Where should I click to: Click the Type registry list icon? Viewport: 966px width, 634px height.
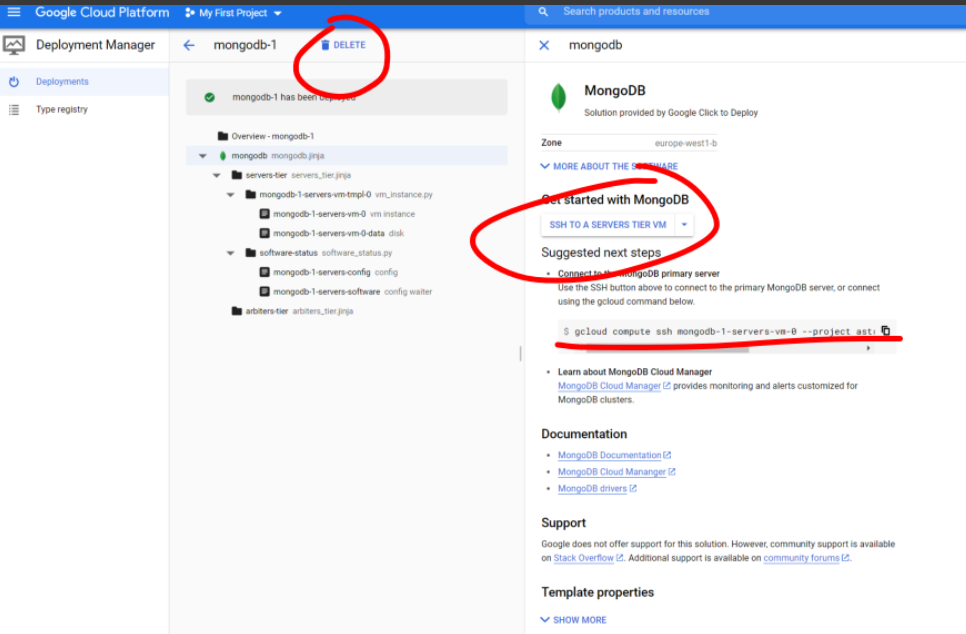pos(14,110)
